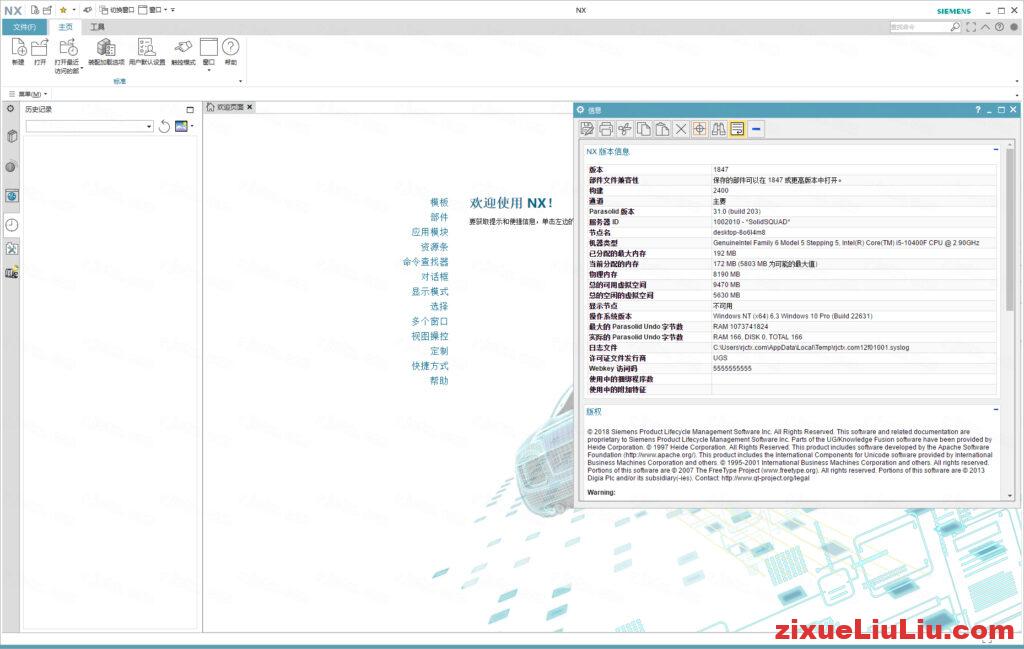Click the command search input field at top right
The height and width of the screenshot is (649, 1024).
[920, 27]
